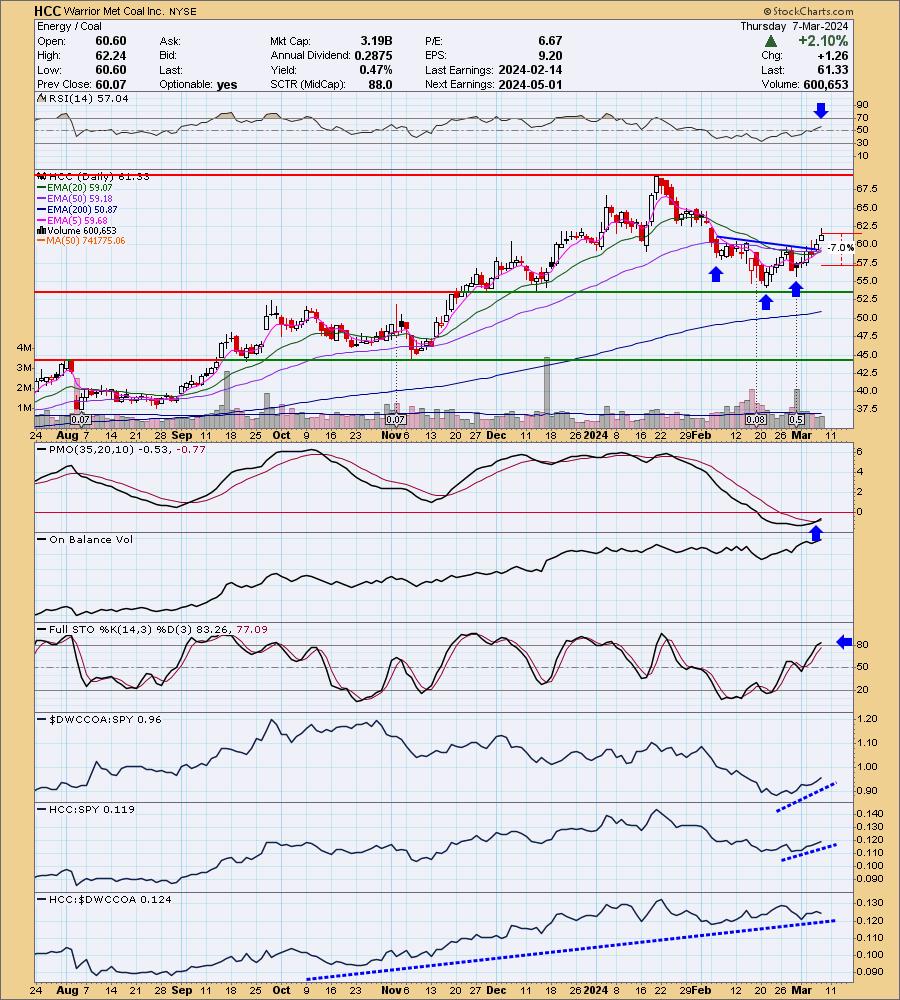Click the 0.5 dividend marker box
The image size is (900, 1000).
point(796,420)
